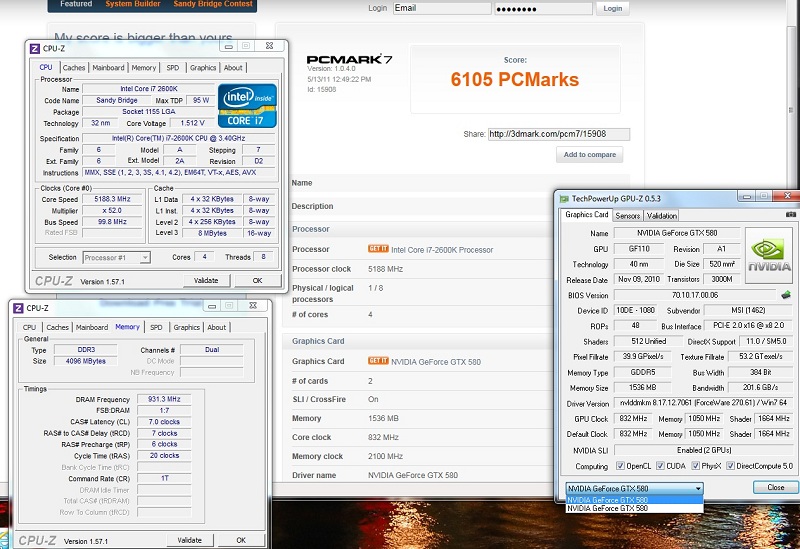Click the Close button in GPU-Z
800x549 pixels.
coord(776,487)
